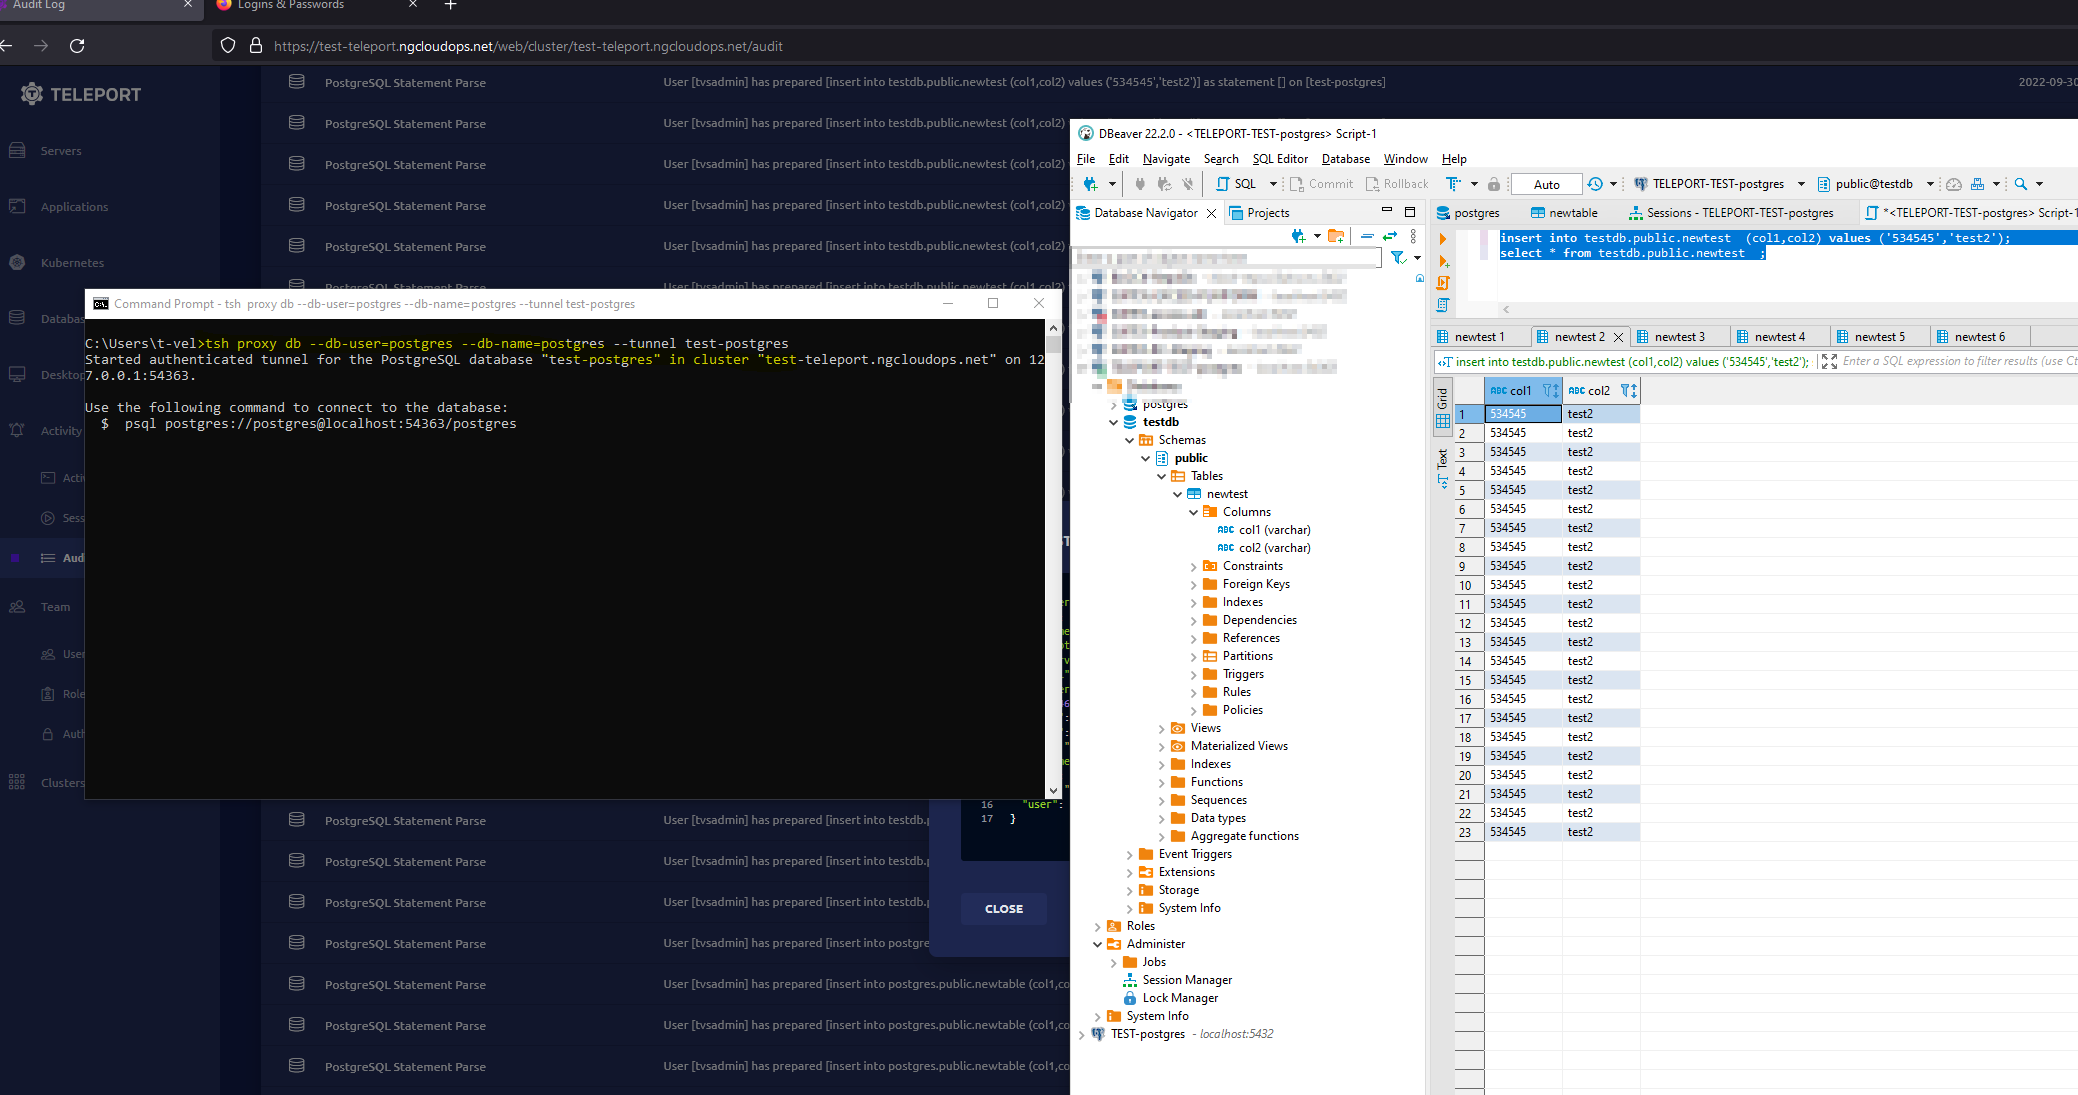Click the Commit button in DBeaver toolbar
Image resolution: width=2078 pixels, height=1095 pixels.
tap(1321, 184)
